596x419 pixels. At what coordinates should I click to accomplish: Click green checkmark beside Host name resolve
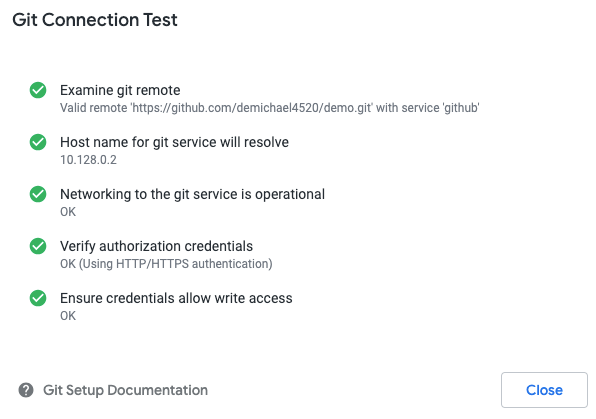pos(38,142)
